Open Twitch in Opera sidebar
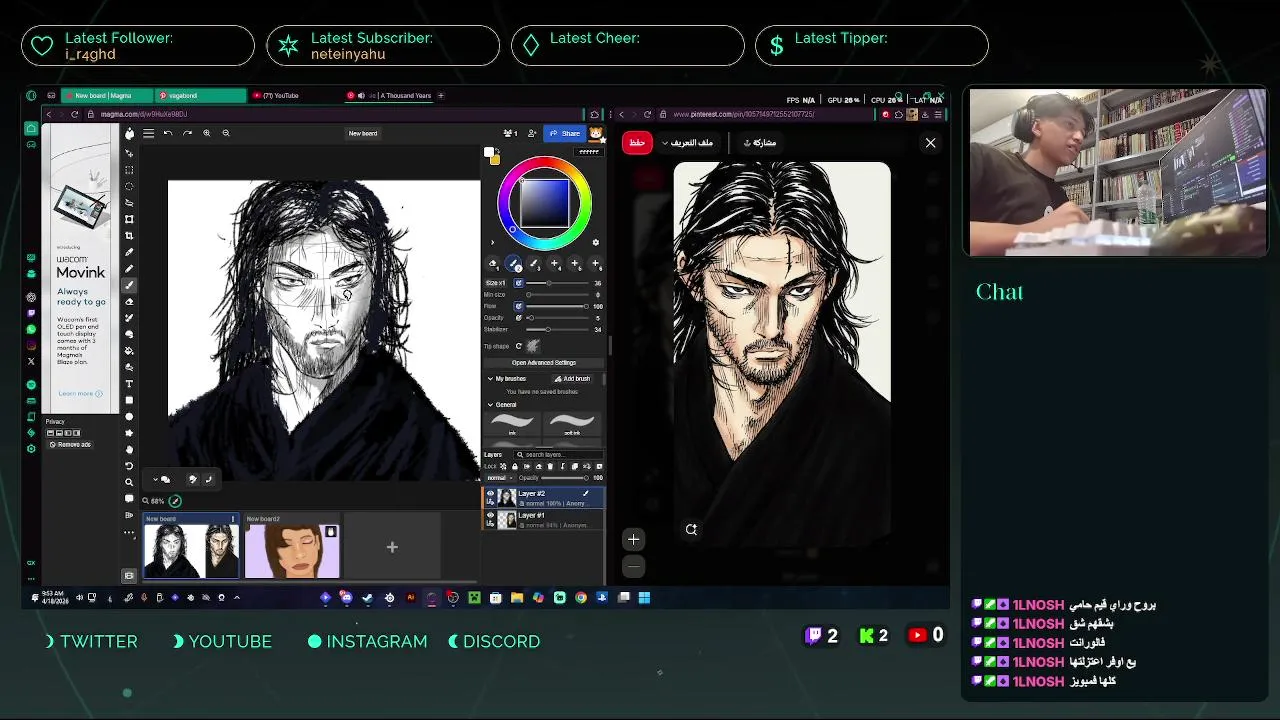 pyautogui.click(x=31, y=313)
